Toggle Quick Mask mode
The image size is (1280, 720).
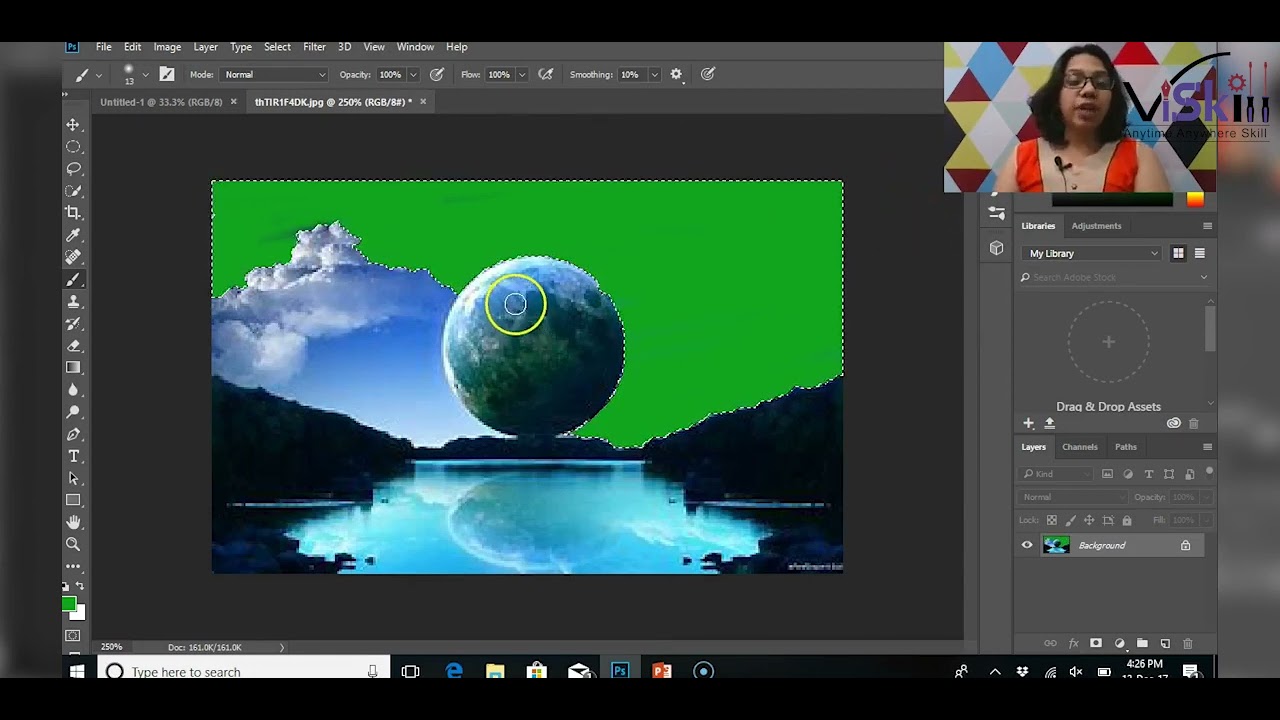click(73, 636)
